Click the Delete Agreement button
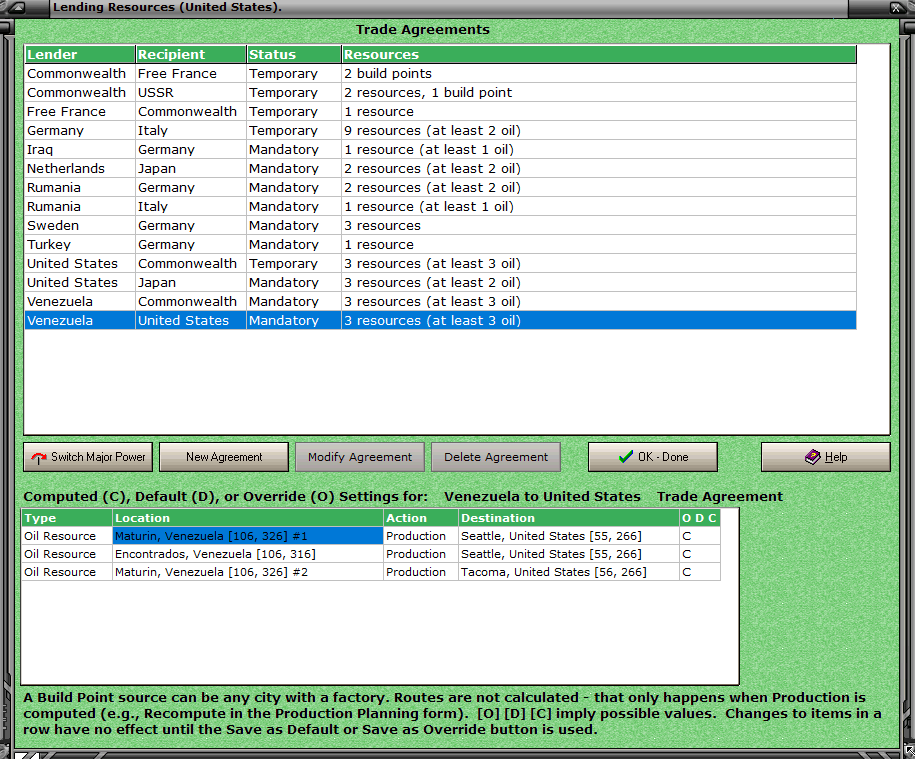Viewport: 915px width, 759px height. [496, 457]
